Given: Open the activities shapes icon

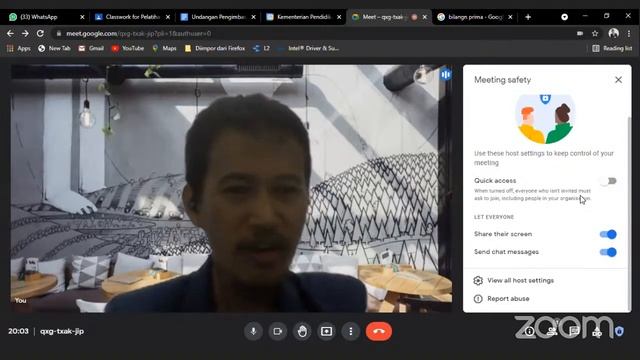Looking at the screenshot, I should (x=597, y=331).
